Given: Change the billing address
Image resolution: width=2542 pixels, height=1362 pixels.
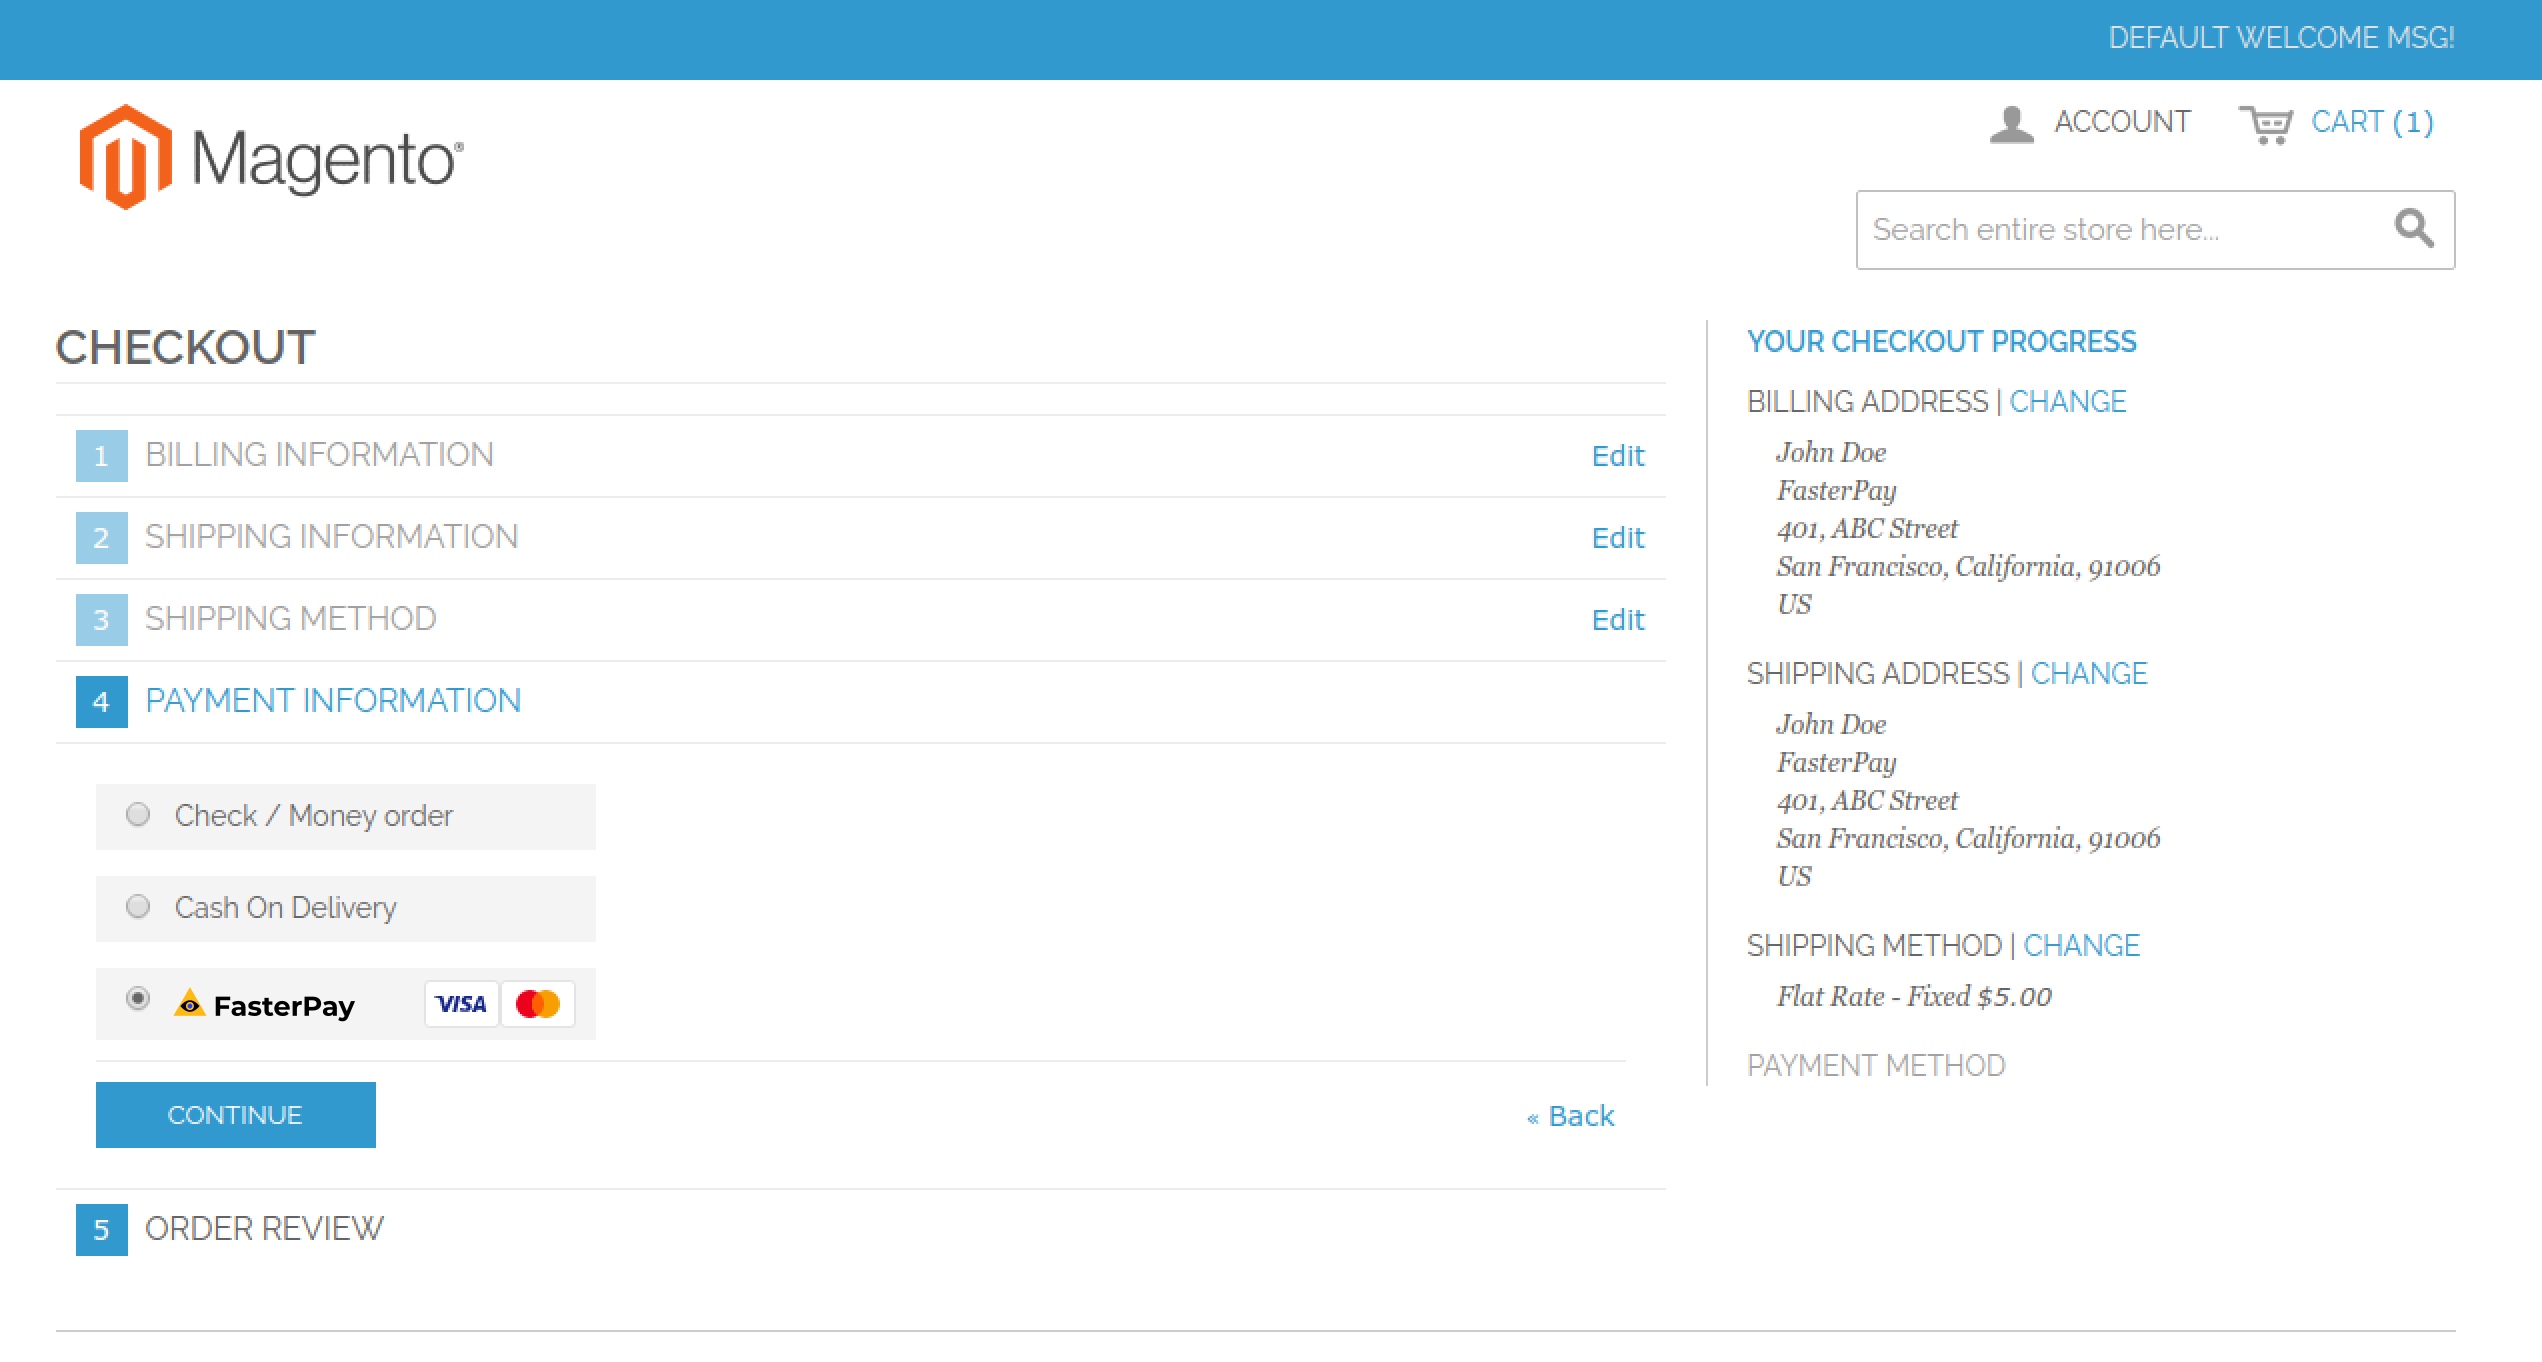Looking at the screenshot, I should (2067, 402).
